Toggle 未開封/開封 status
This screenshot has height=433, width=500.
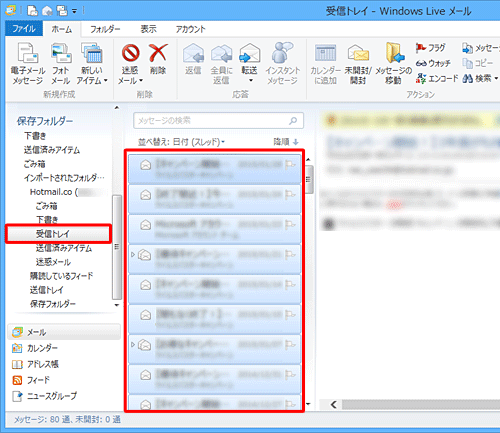(358, 64)
